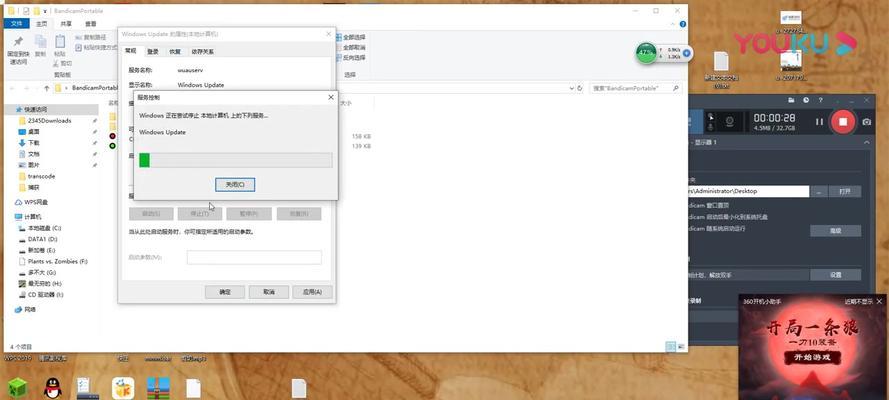Select CD 驱动器 (I:) in the sidebar

tap(45, 295)
